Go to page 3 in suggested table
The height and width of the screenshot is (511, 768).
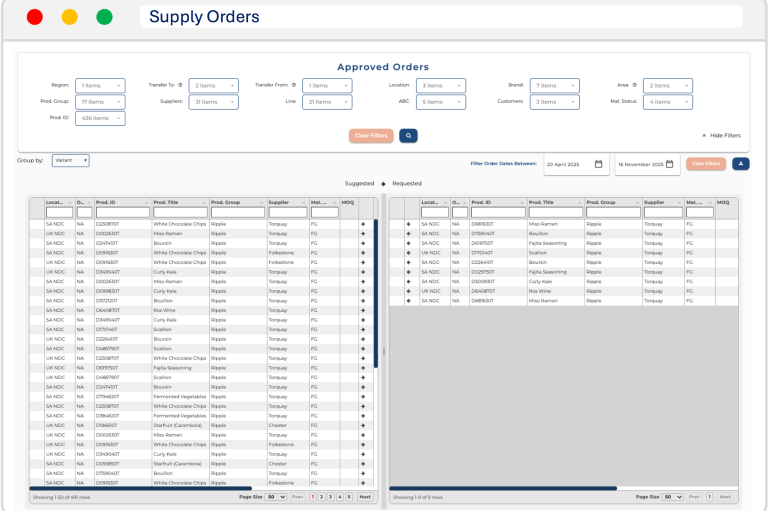(x=330, y=497)
